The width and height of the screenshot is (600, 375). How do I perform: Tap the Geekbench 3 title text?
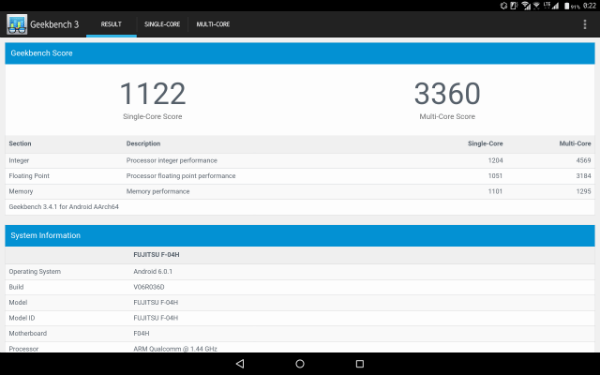54,24
